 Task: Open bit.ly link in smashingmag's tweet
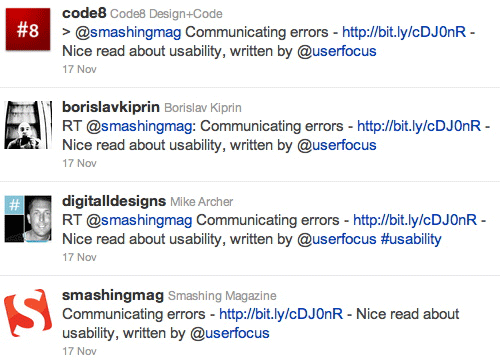pyautogui.click(x=281, y=314)
